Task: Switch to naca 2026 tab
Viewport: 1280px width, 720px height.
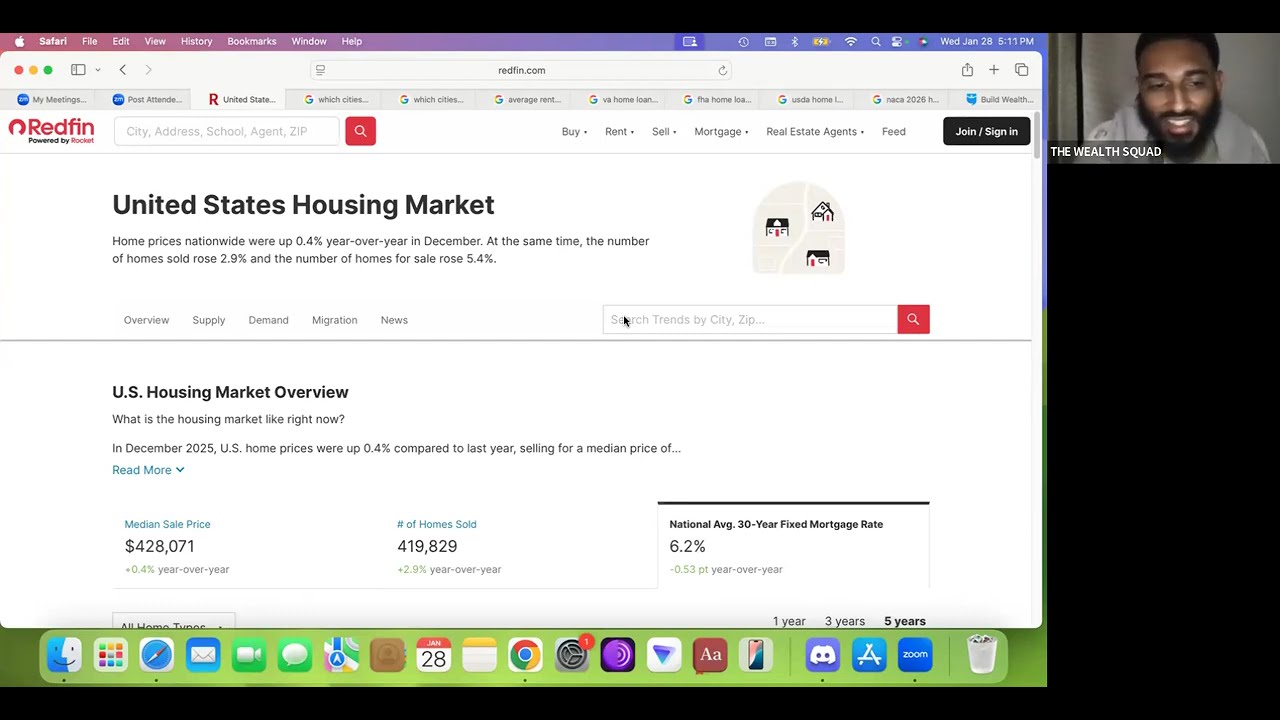Action: (x=907, y=99)
